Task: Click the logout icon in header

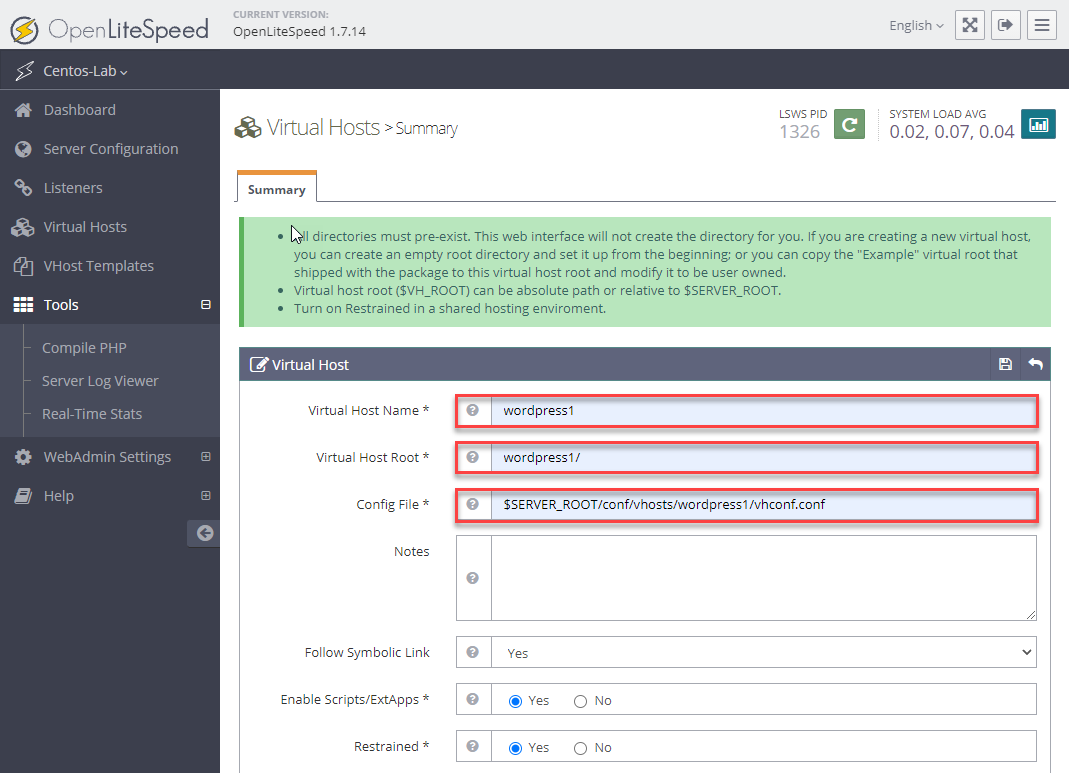Action: click(1006, 25)
